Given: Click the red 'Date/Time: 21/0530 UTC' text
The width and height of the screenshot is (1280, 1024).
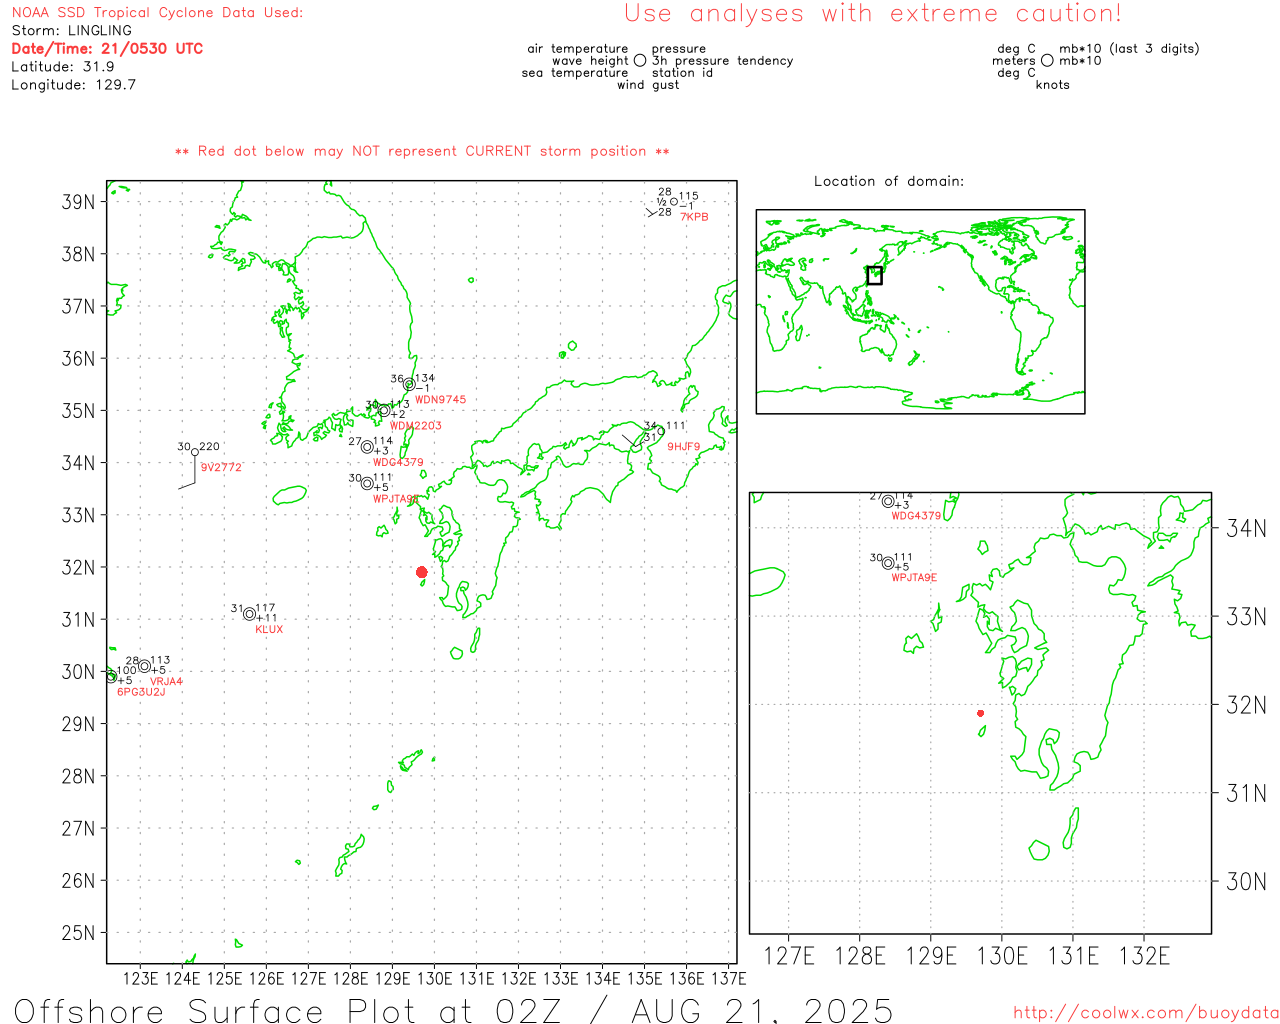Looking at the screenshot, I should pos(107,49).
